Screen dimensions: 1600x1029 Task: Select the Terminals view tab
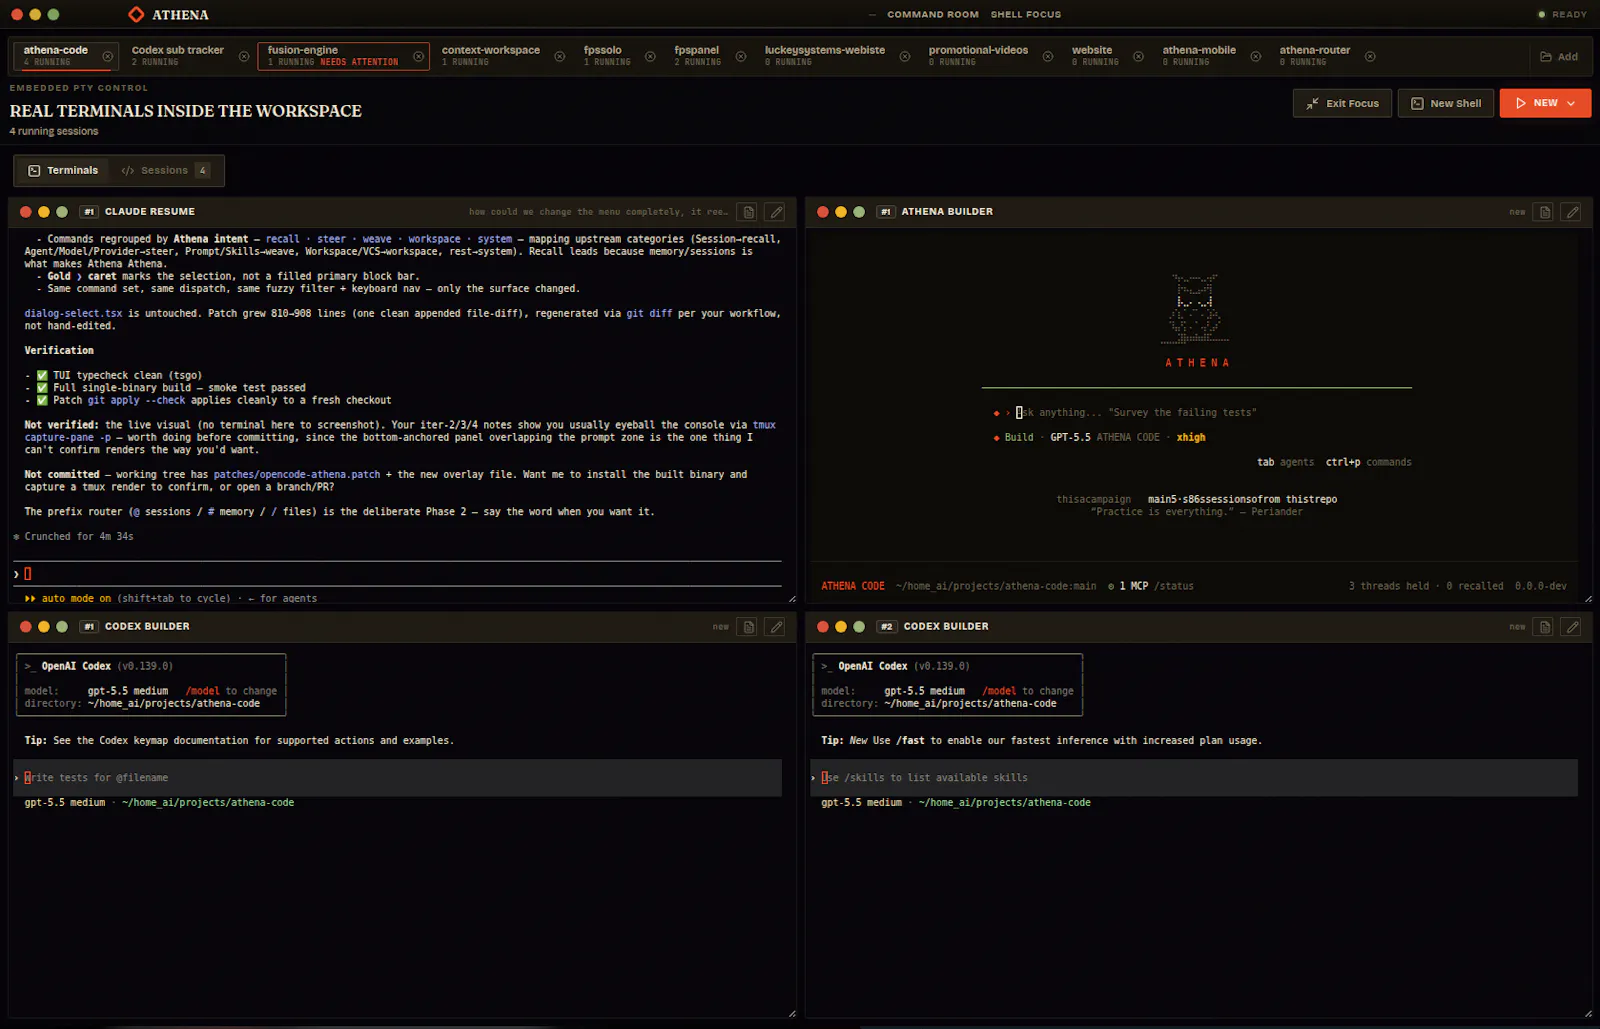pyautogui.click(x=63, y=171)
